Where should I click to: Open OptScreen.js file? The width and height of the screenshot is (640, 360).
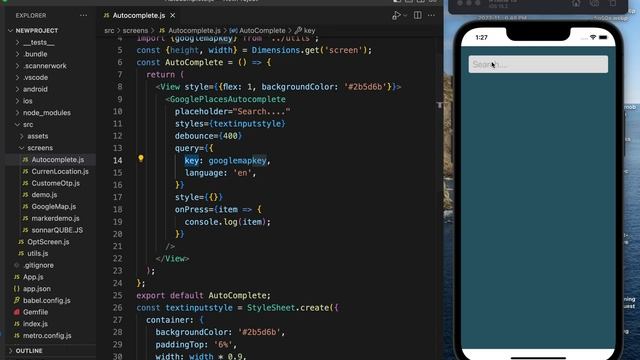point(48,242)
